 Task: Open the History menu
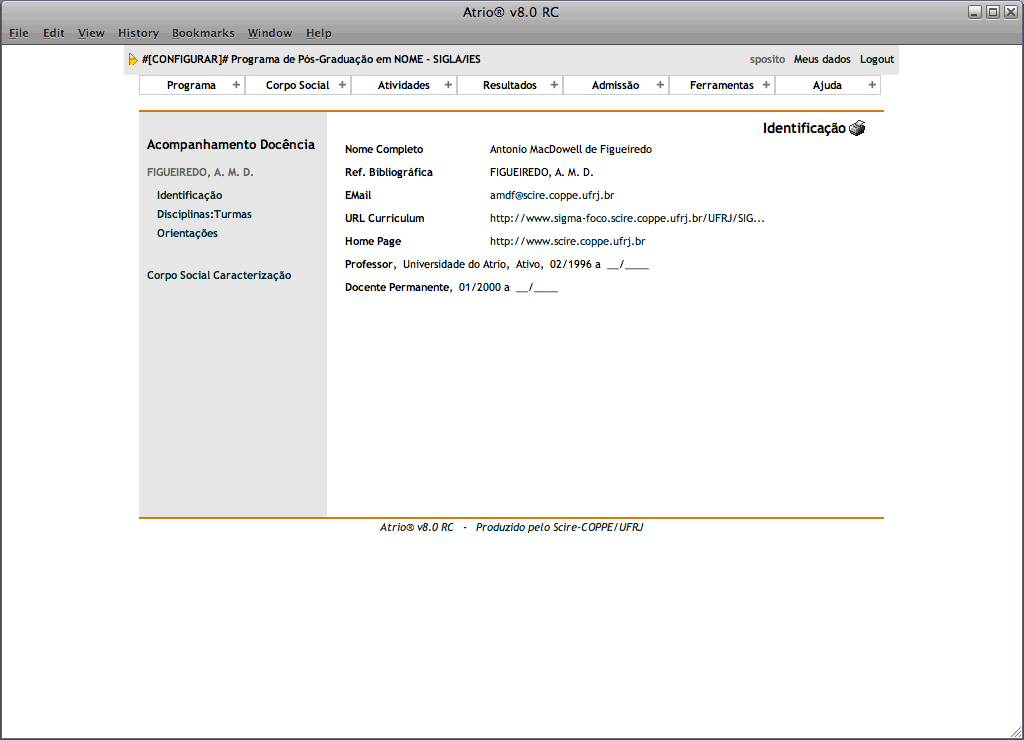click(x=138, y=33)
